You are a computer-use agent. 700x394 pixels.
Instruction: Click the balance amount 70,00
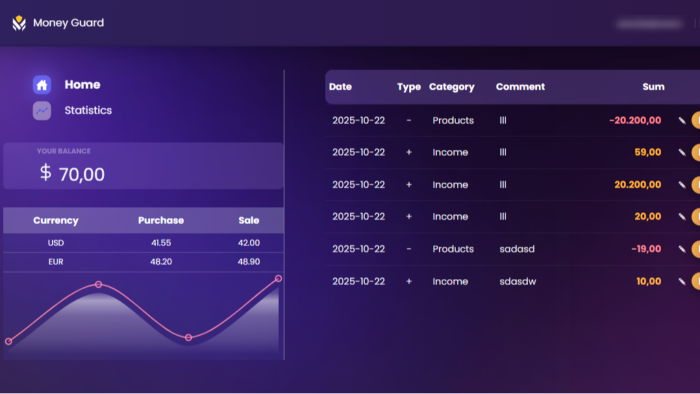click(82, 174)
